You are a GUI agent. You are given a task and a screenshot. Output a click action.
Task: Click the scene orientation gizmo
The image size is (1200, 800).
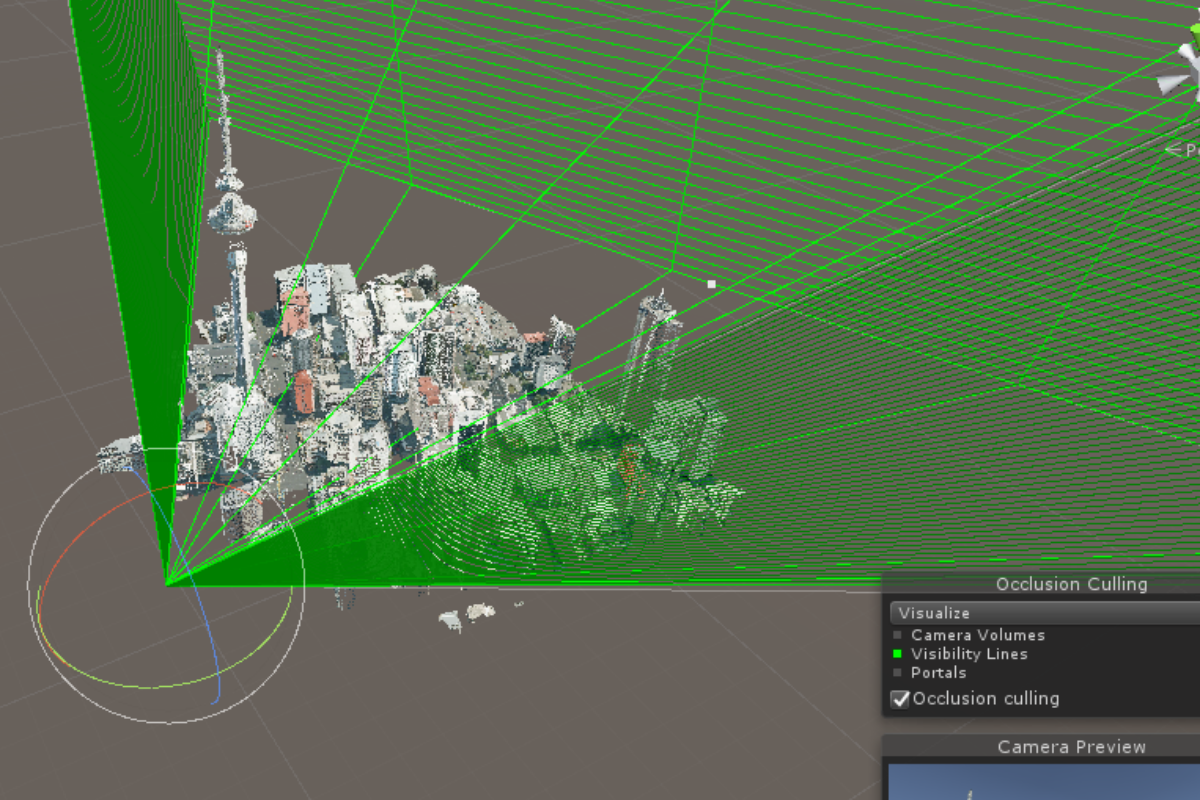pyautogui.click(x=1182, y=70)
